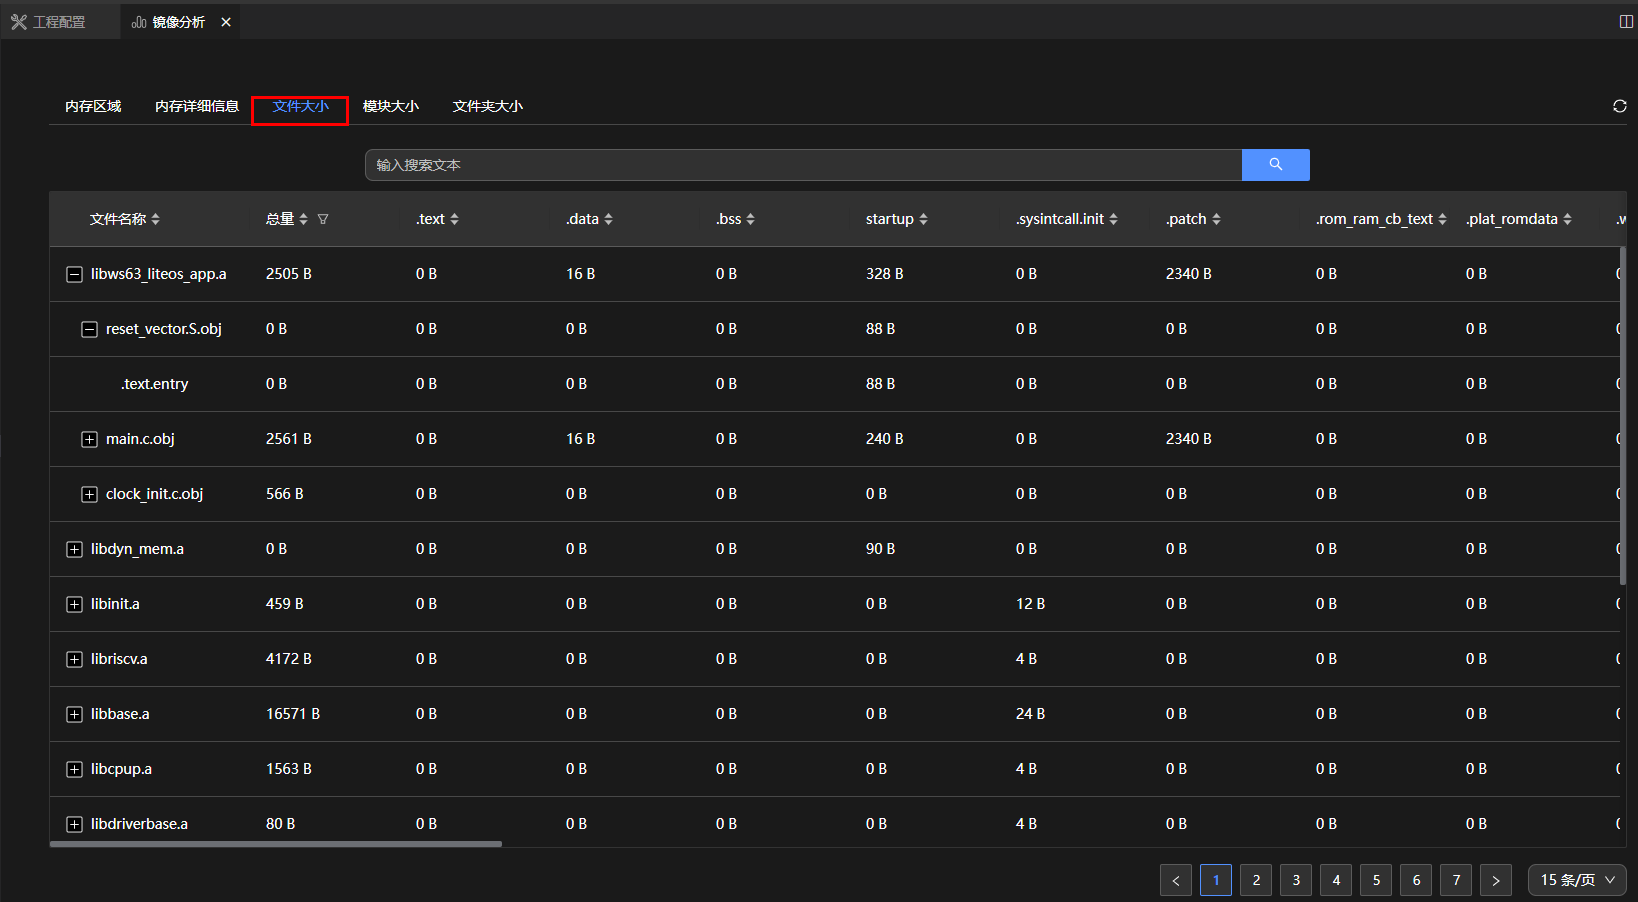
Task: Click the blue search magnifier button
Action: coord(1275,165)
